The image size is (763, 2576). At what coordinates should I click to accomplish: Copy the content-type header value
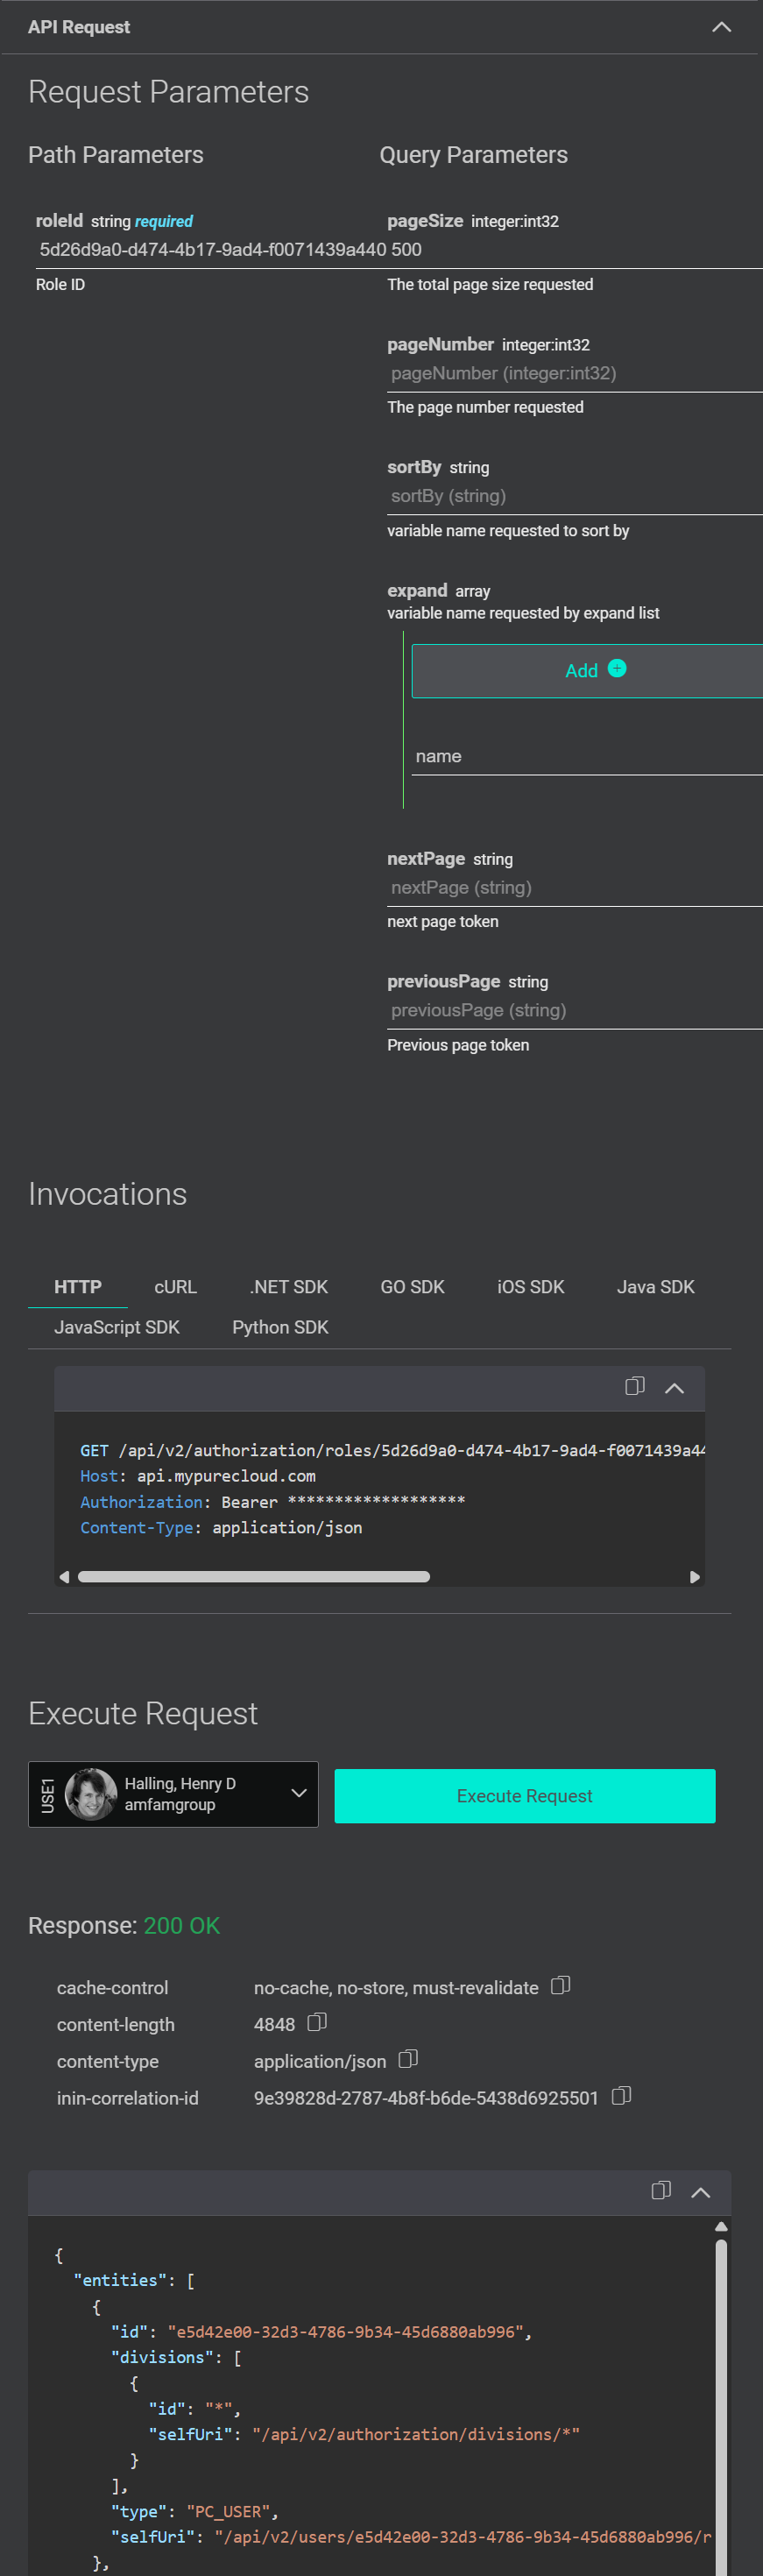[x=408, y=2059]
